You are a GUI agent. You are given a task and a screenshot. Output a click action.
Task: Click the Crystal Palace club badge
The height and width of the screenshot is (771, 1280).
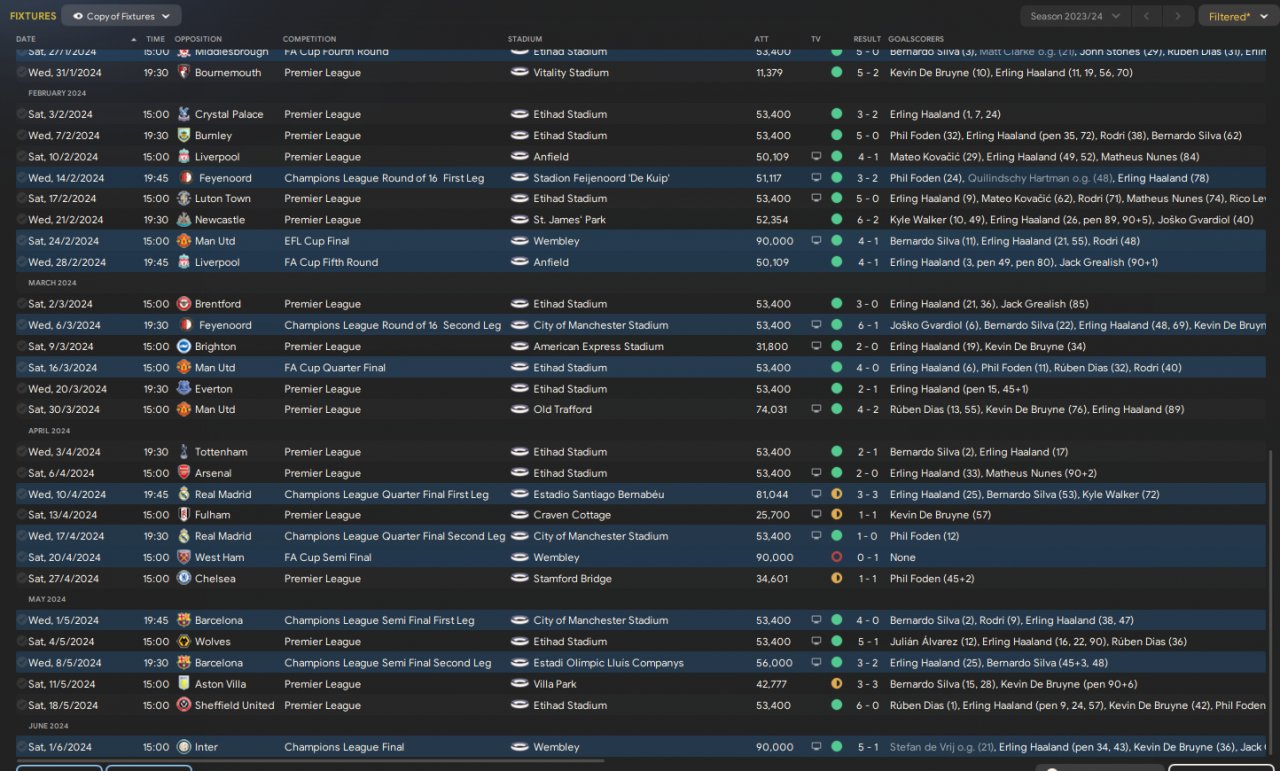tap(184, 114)
